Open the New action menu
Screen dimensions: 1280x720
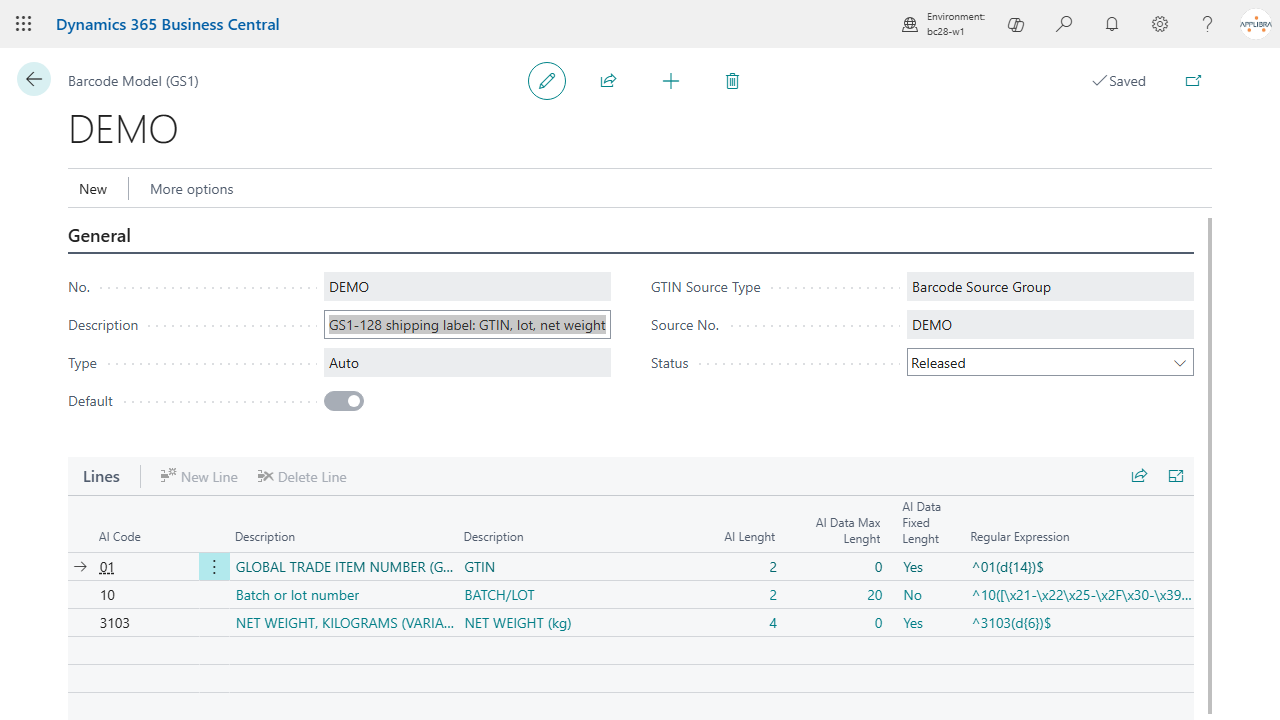tap(93, 189)
